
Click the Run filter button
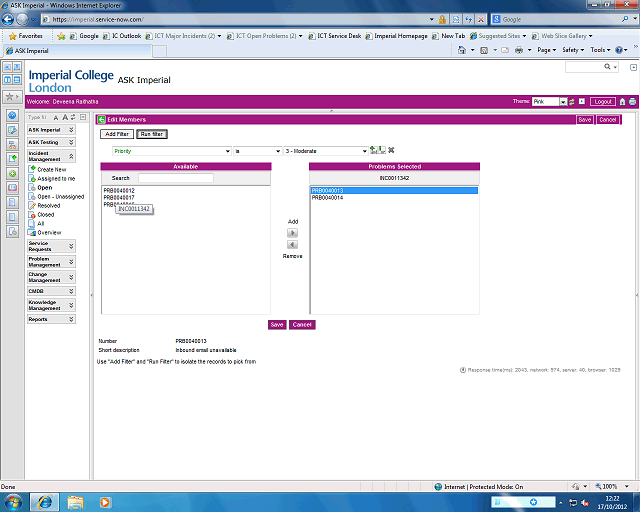point(152,133)
